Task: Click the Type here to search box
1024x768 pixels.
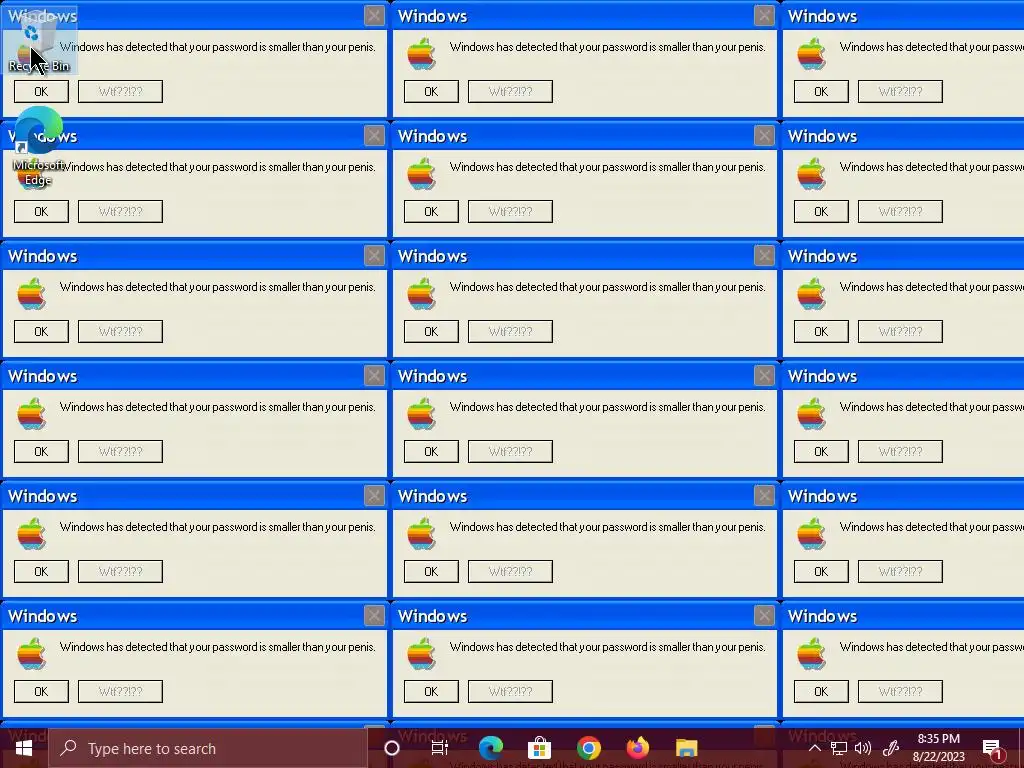Action: [x=208, y=748]
